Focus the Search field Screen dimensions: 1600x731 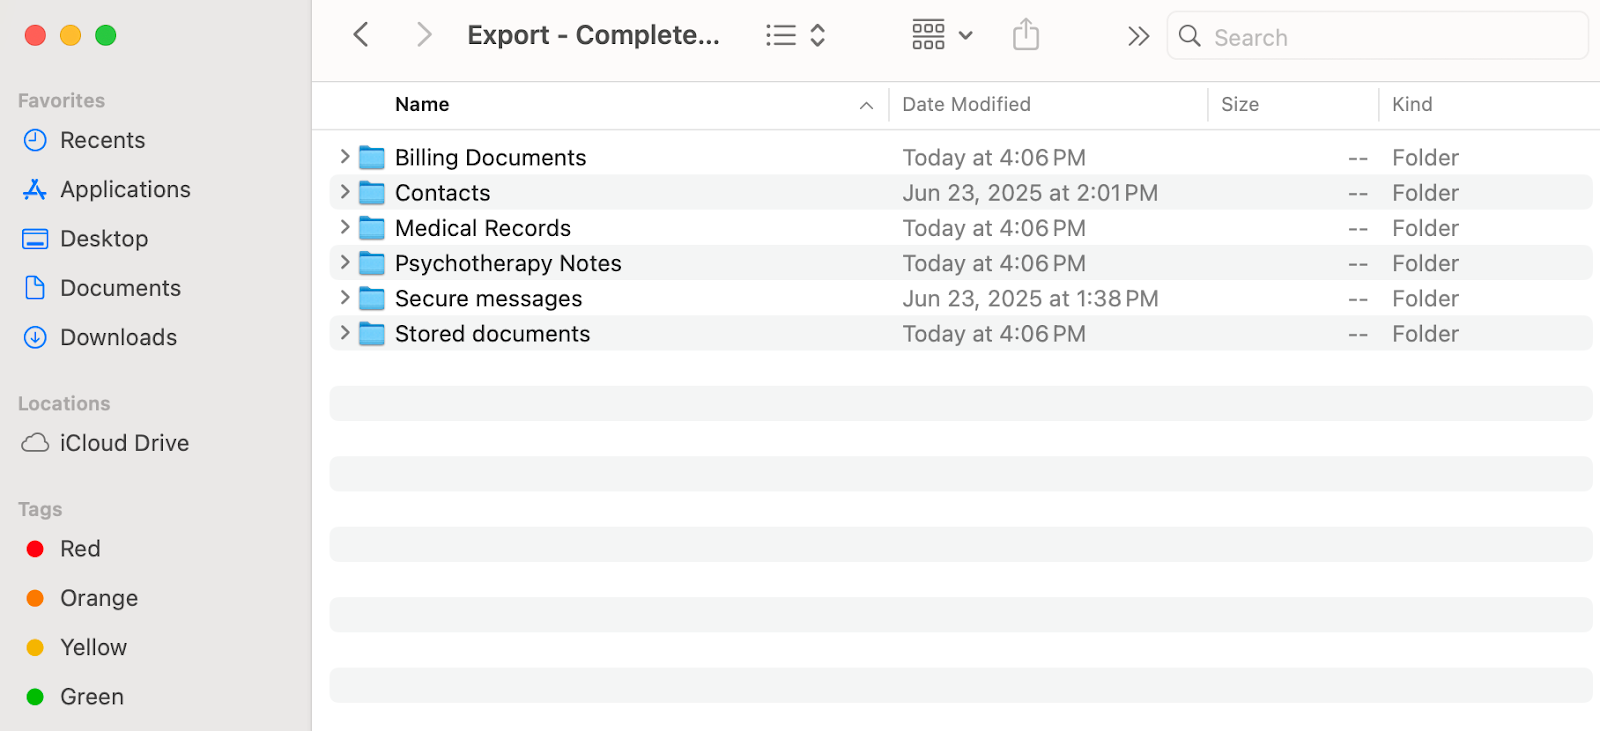[1377, 36]
